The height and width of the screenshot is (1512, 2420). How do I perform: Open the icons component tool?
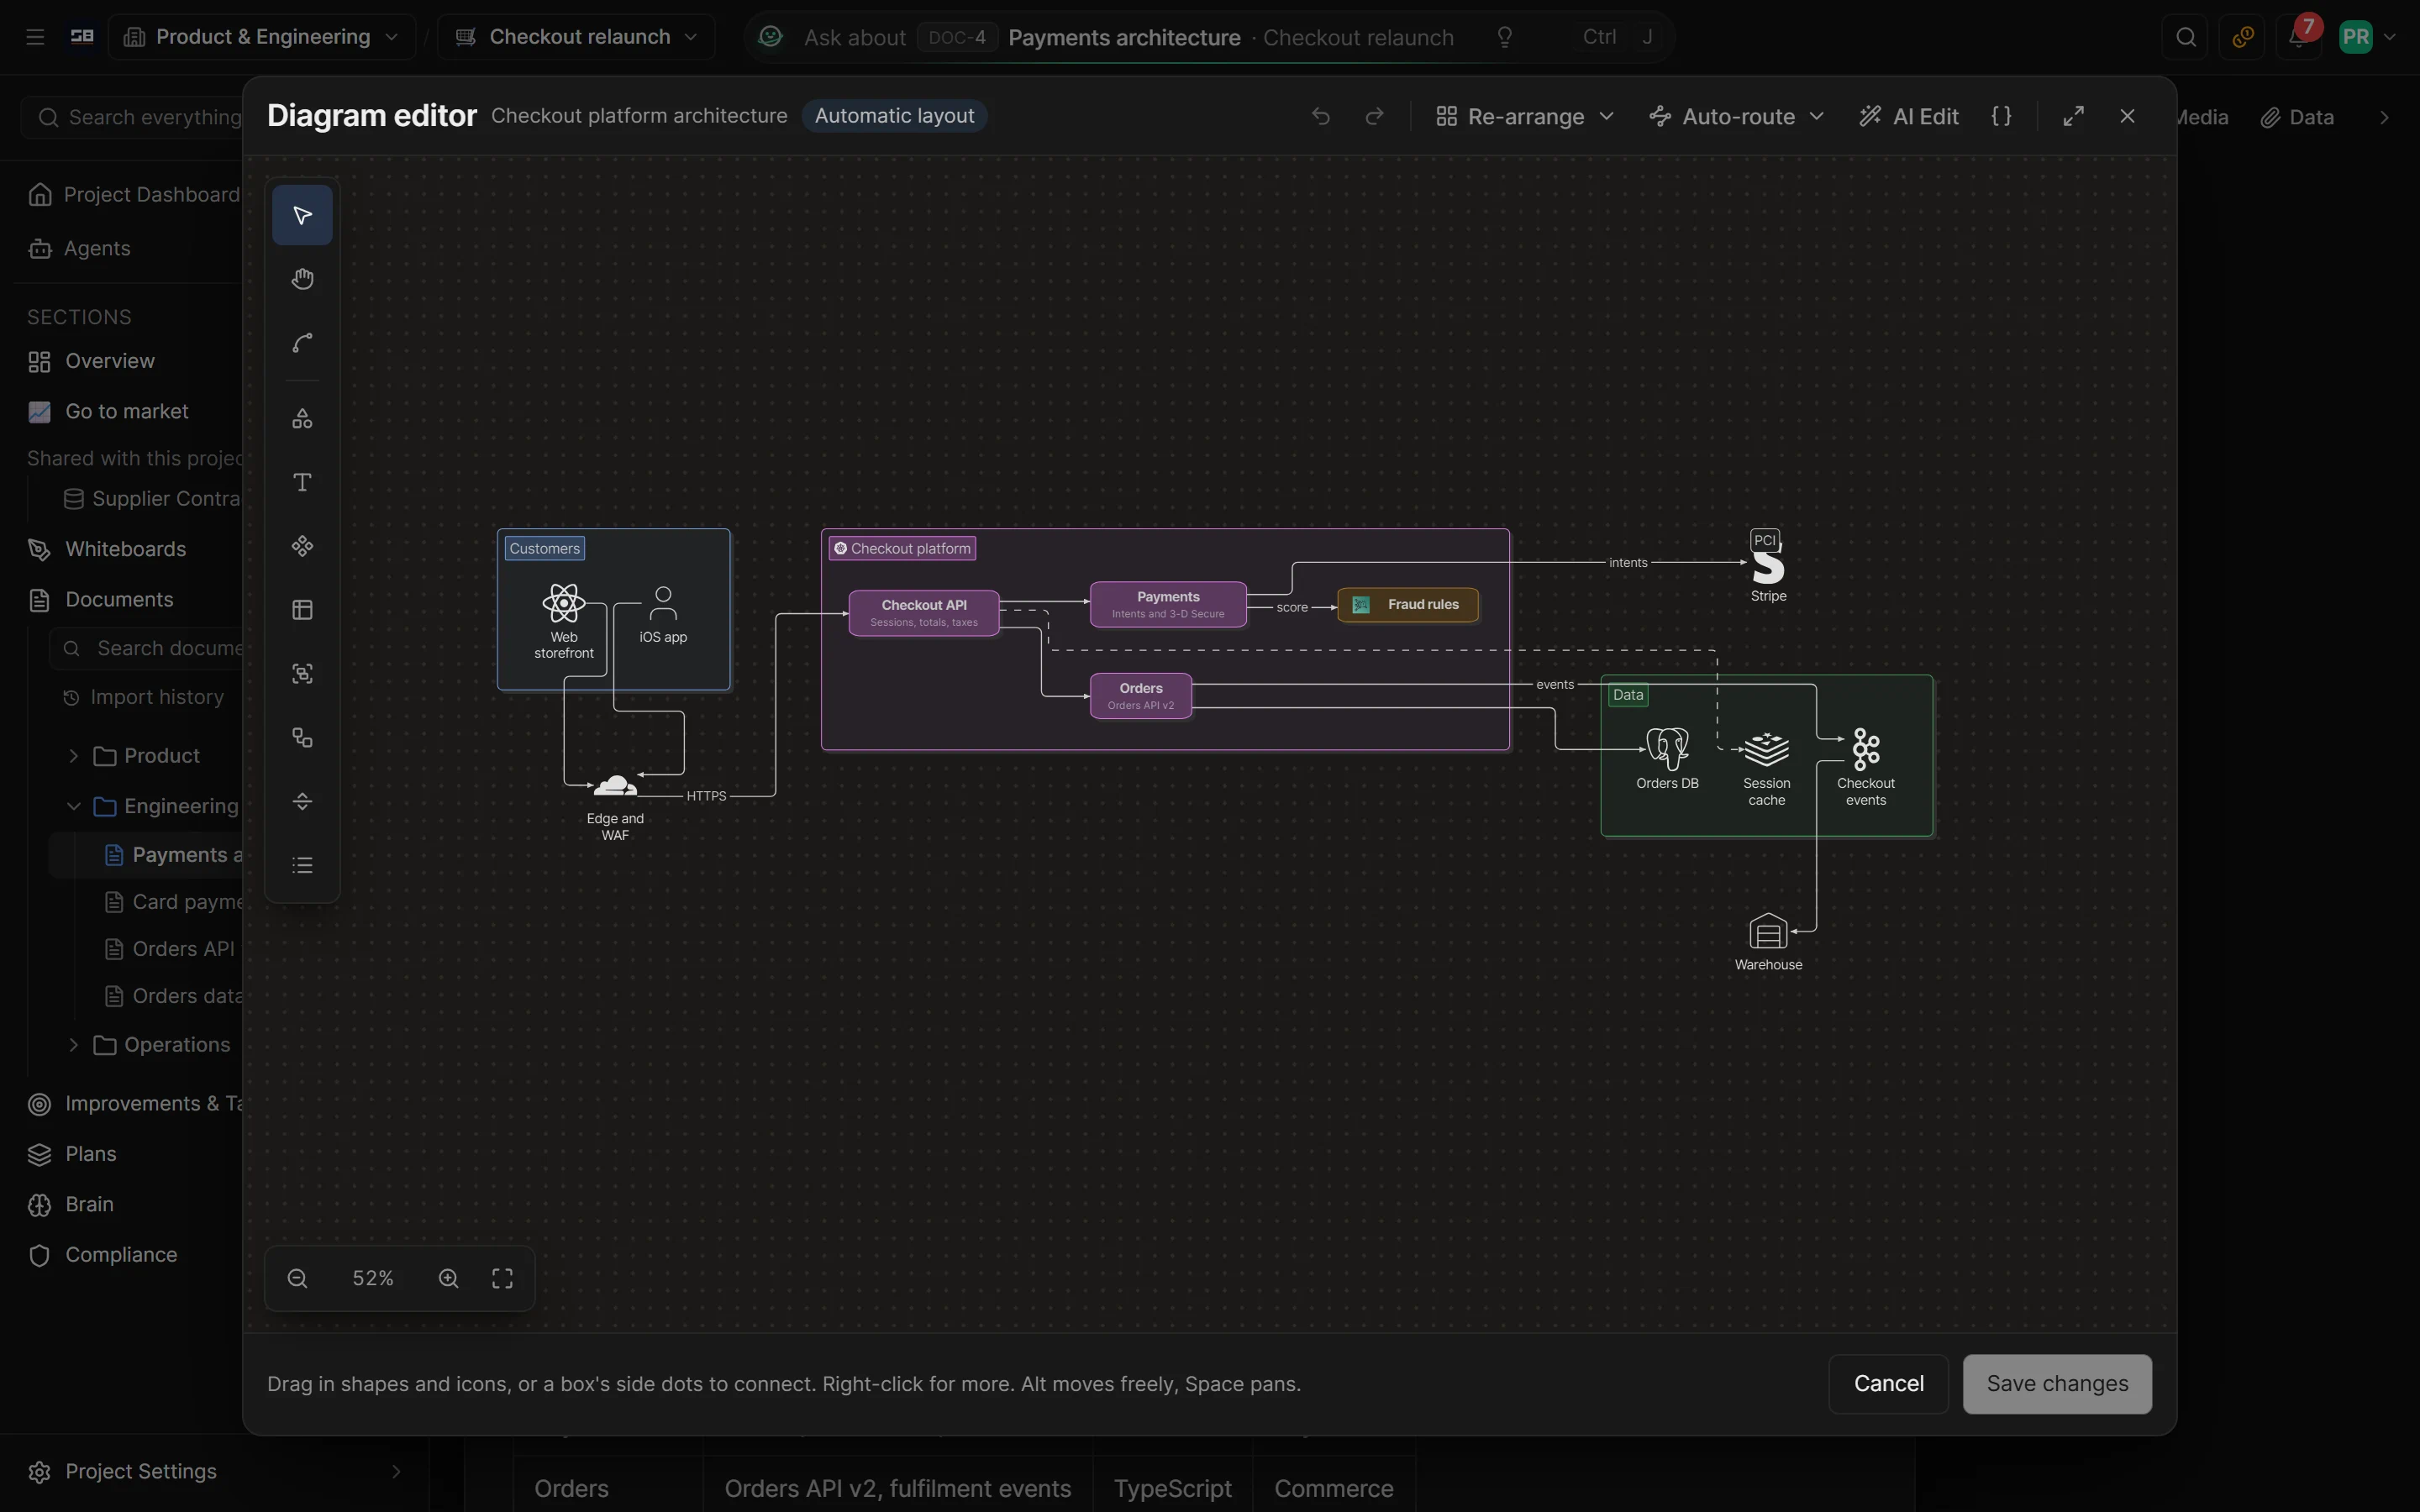[302, 546]
